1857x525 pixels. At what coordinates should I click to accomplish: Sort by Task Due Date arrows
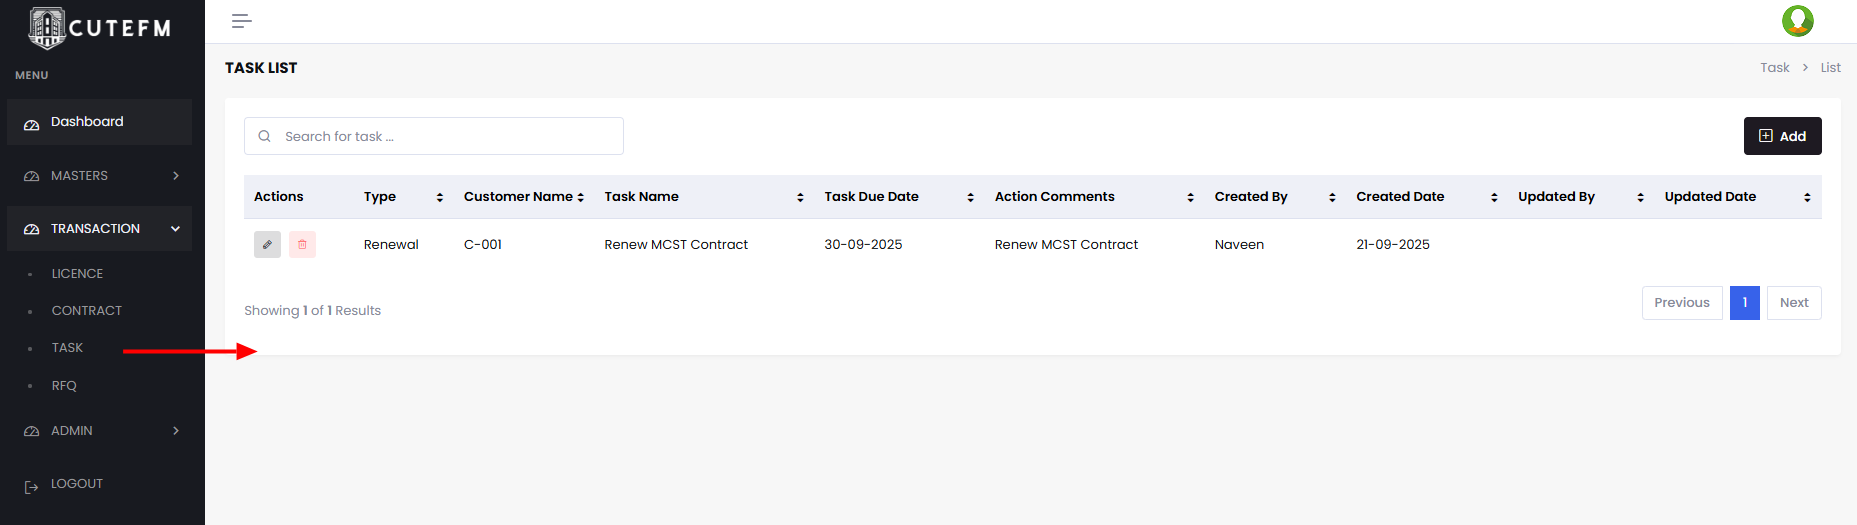970,198
